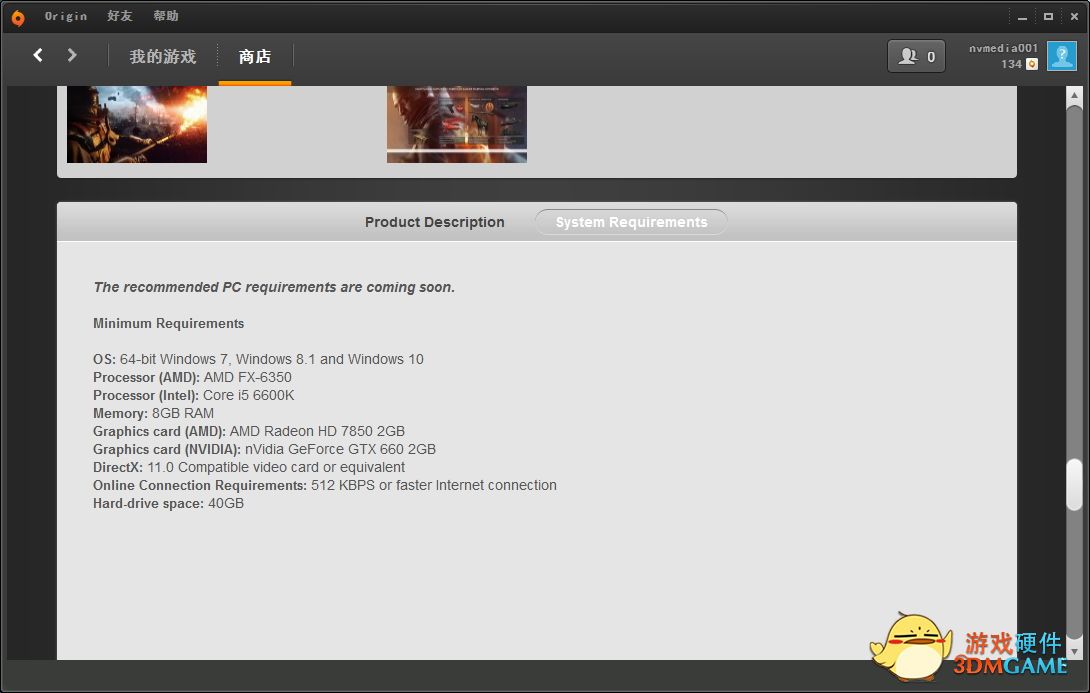Click the Origin logo icon in title bar
Viewport: 1090px width, 693px height.
[17, 17]
